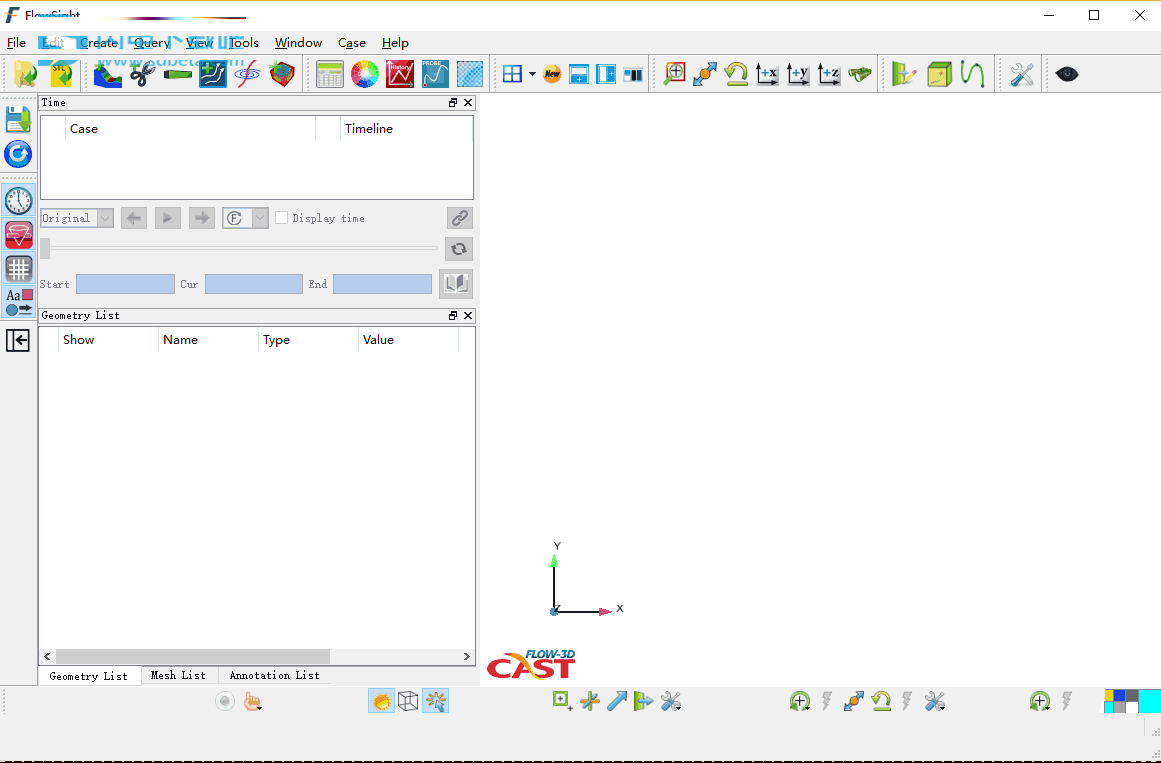The image size is (1161, 763).
Task: Set view along +Y axis
Action: pyautogui.click(x=798, y=74)
